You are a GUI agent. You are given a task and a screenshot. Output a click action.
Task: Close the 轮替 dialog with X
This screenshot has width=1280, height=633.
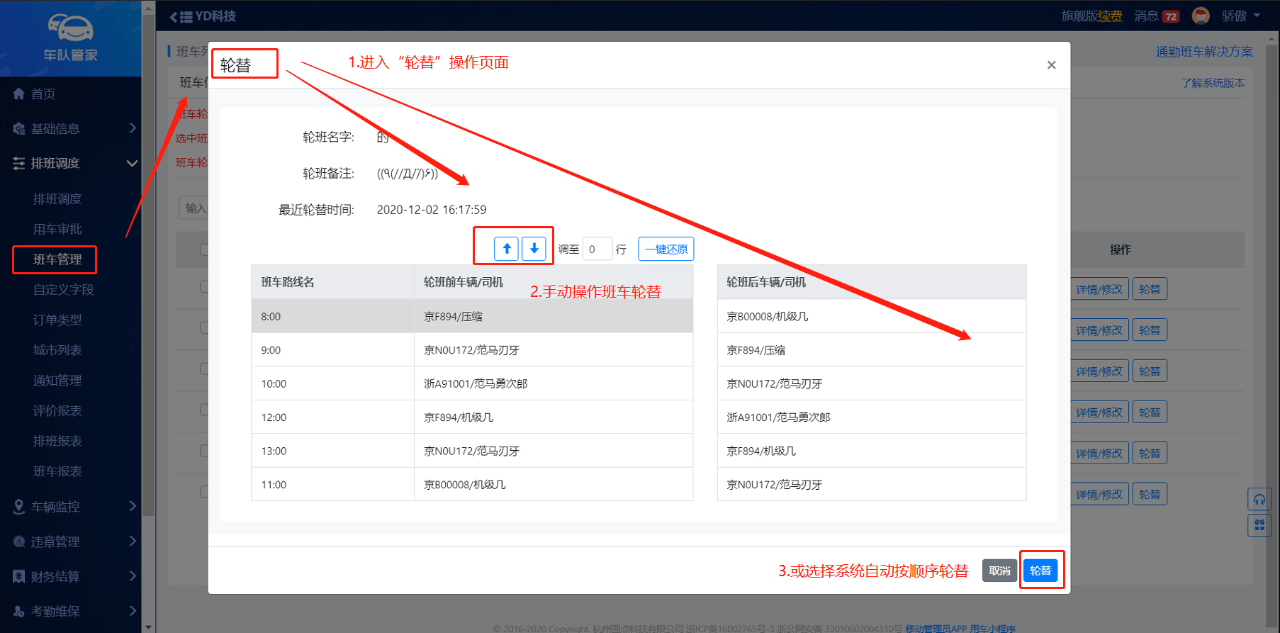pos(1051,65)
